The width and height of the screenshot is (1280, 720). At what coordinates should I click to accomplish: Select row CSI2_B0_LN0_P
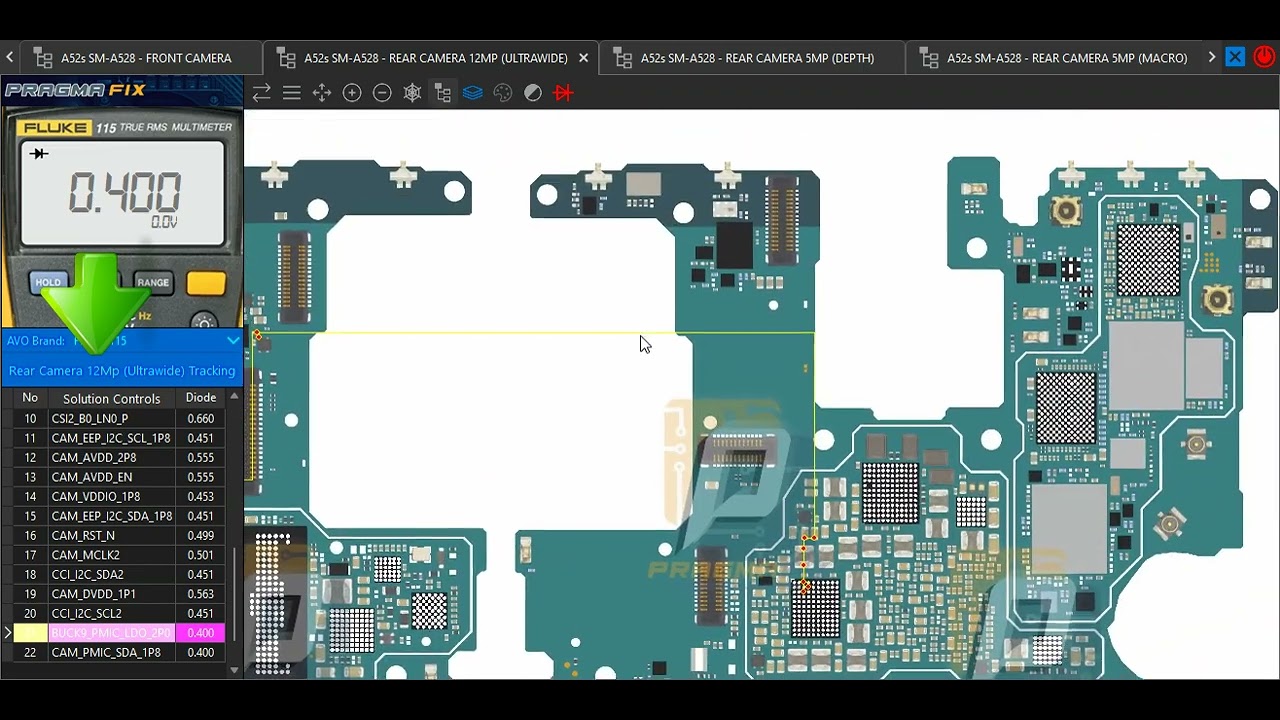pos(120,419)
